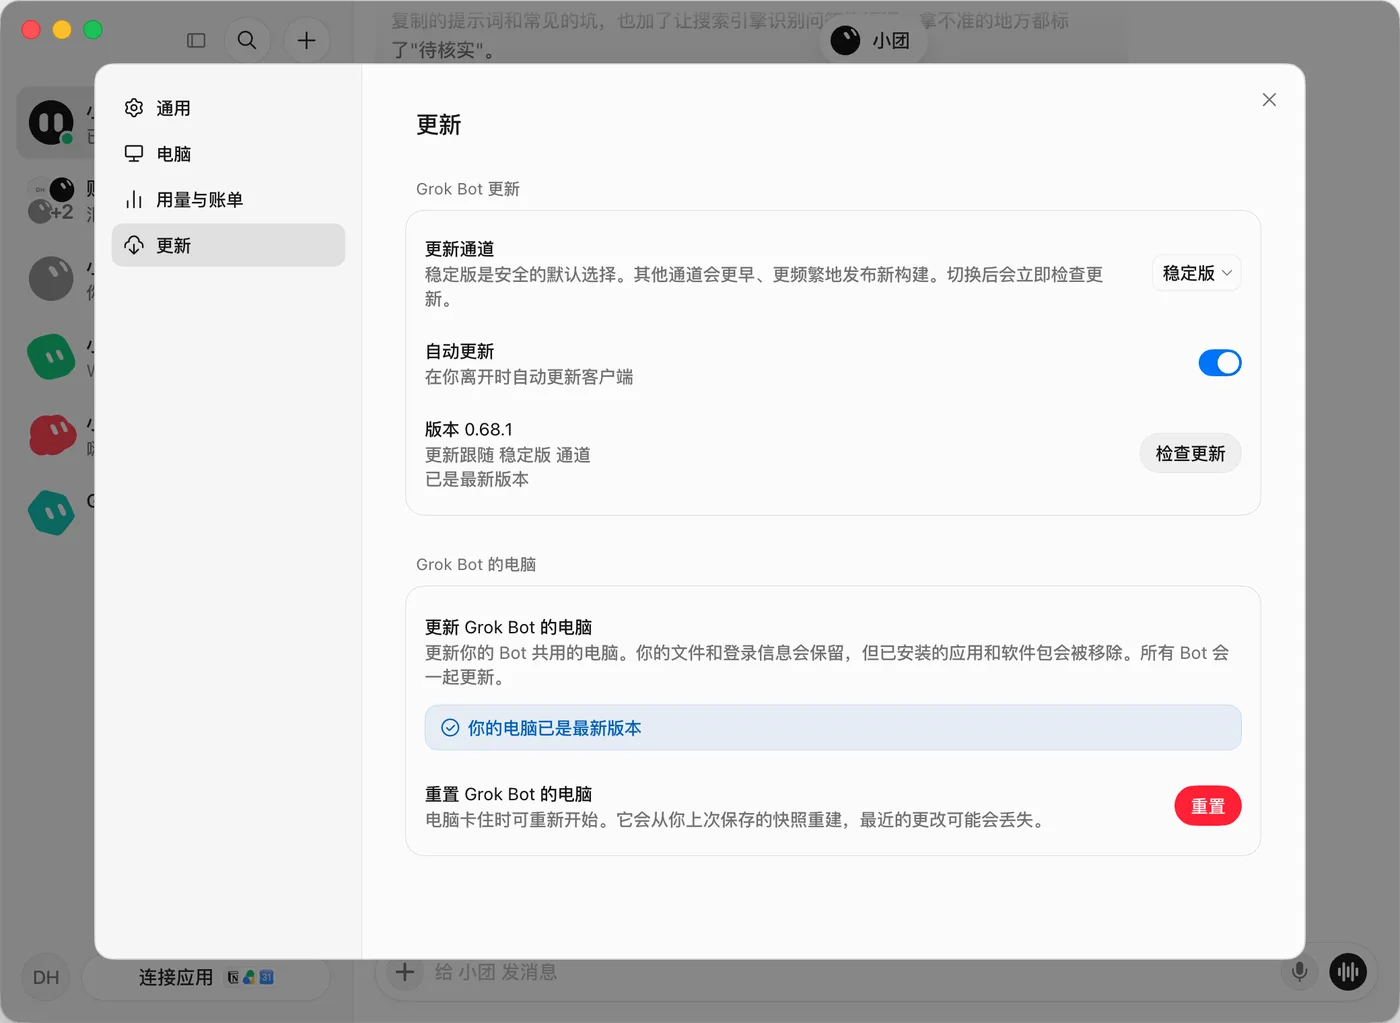The image size is (1400, 1023).
Task: Open the 用量与账单 settings tab
Action: [x=228, y=200]
